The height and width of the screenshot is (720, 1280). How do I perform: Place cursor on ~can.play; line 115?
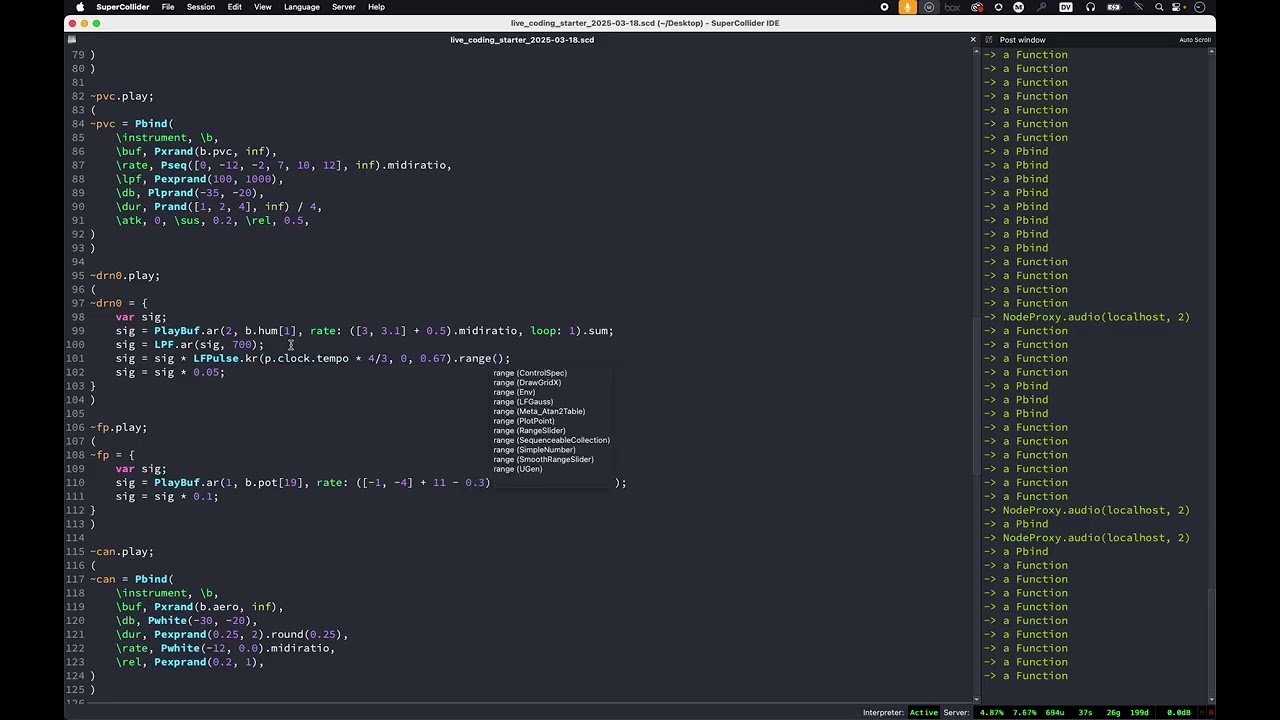tap(122, 552)
